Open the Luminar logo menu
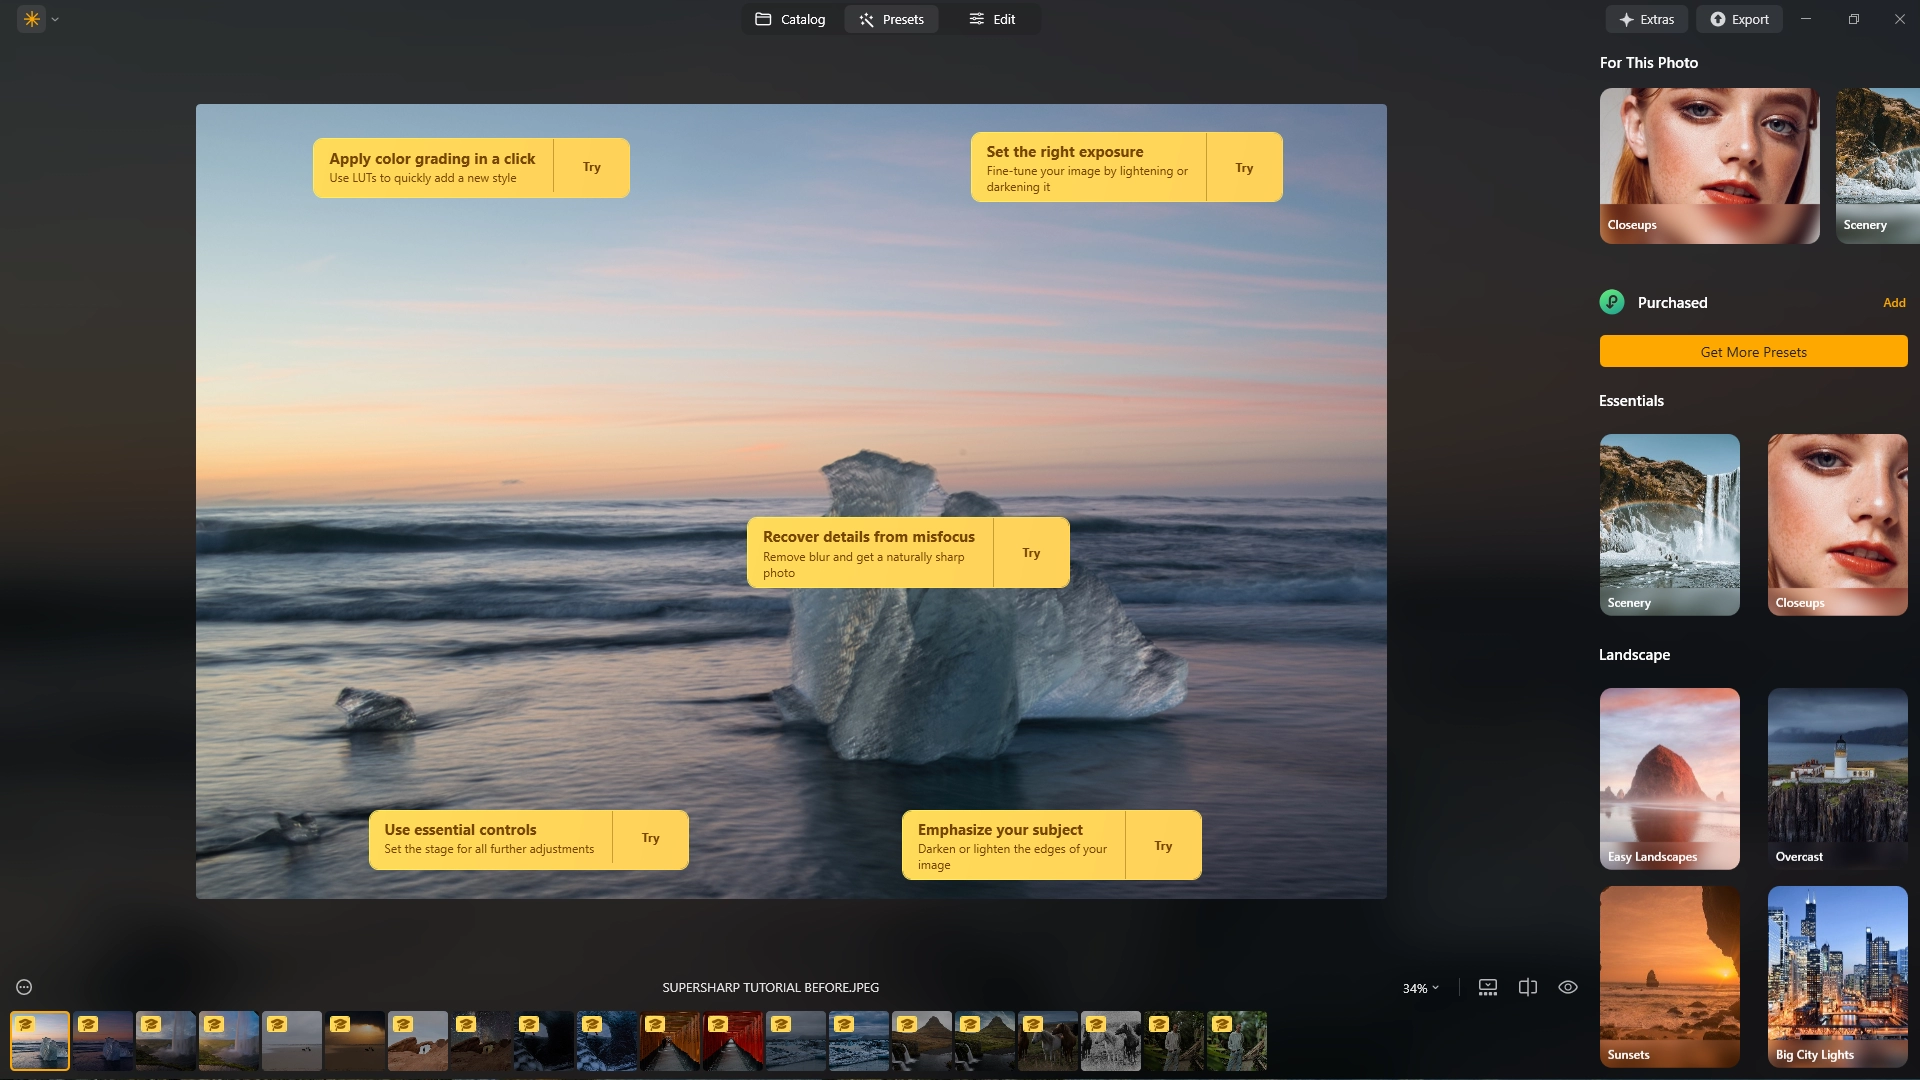This screenshot has width=1920, height=1080. (x=32, y=19)
